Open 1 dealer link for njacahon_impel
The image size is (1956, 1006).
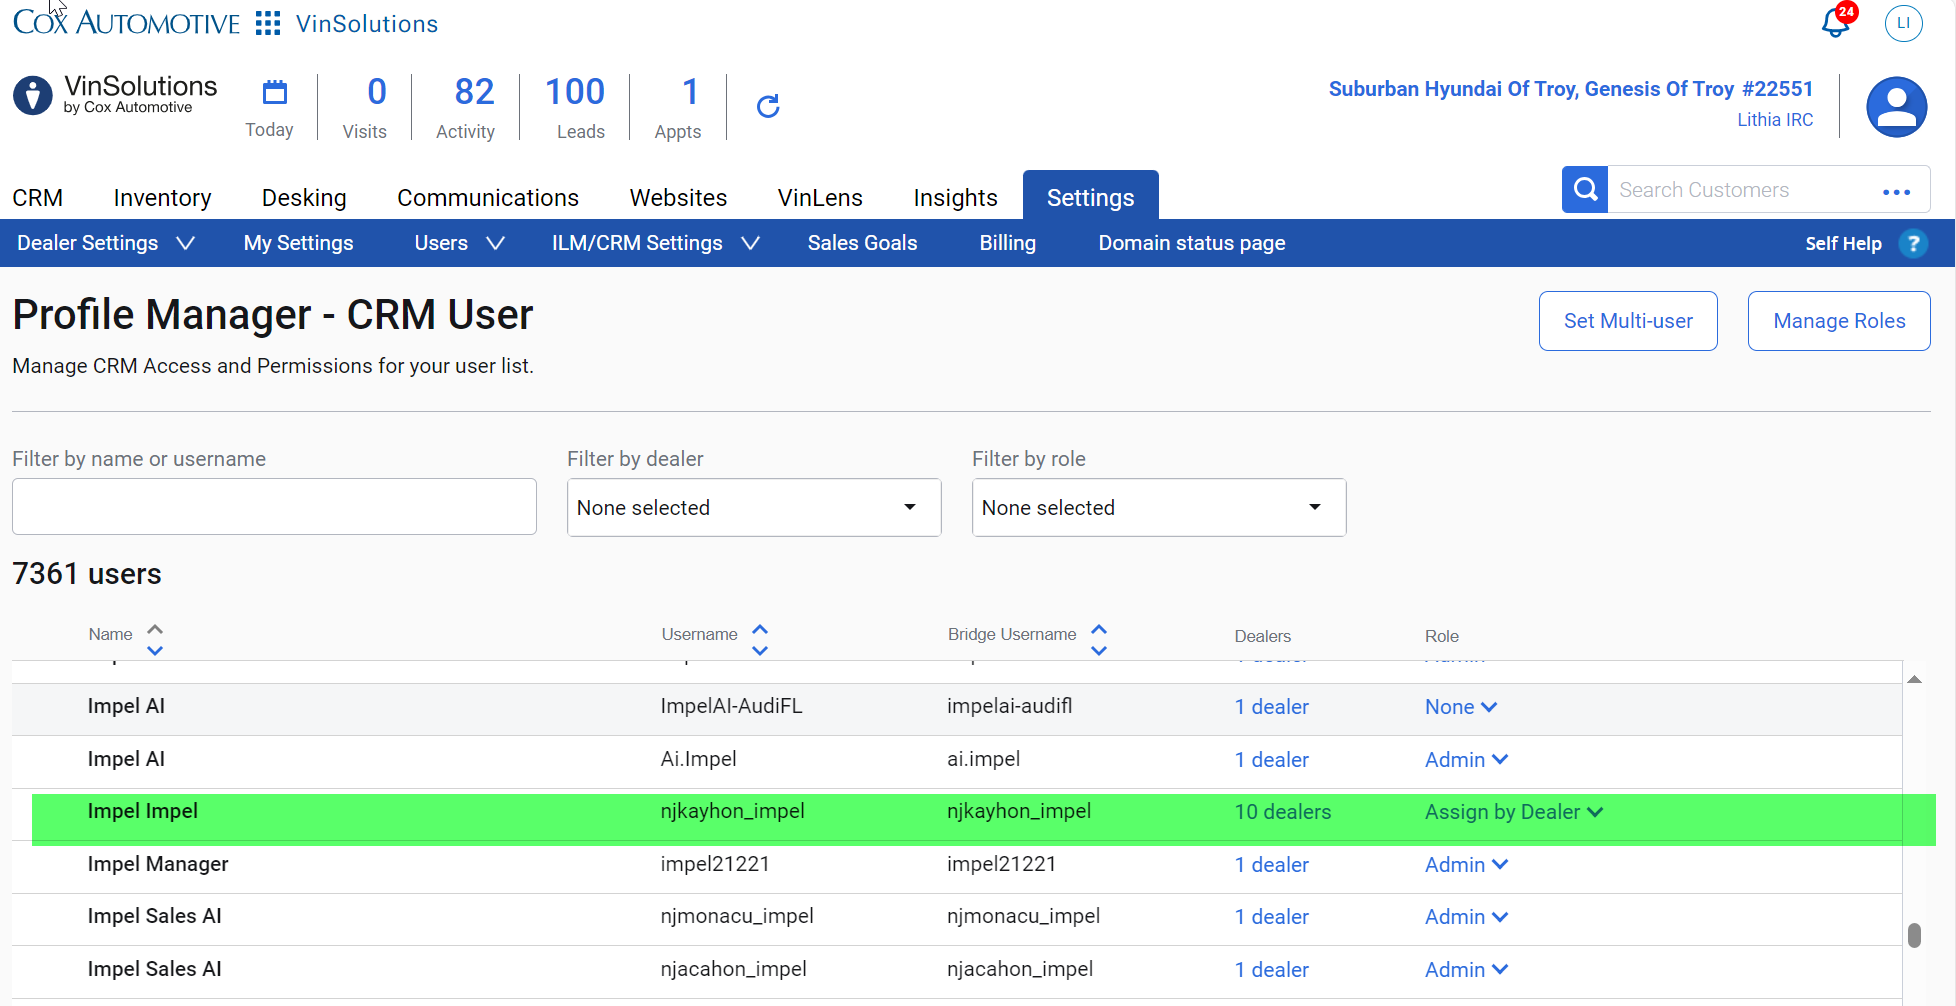click(1271, 970)
